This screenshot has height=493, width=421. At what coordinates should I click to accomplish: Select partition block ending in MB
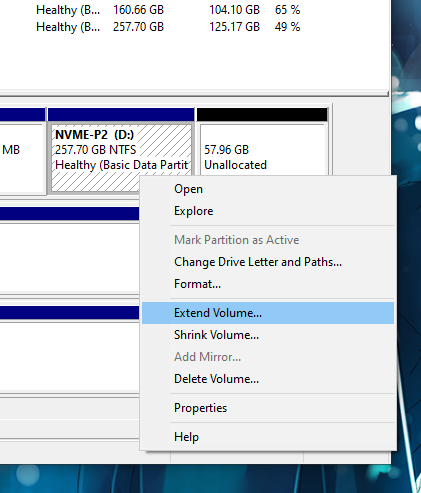[x=22, y=150]
